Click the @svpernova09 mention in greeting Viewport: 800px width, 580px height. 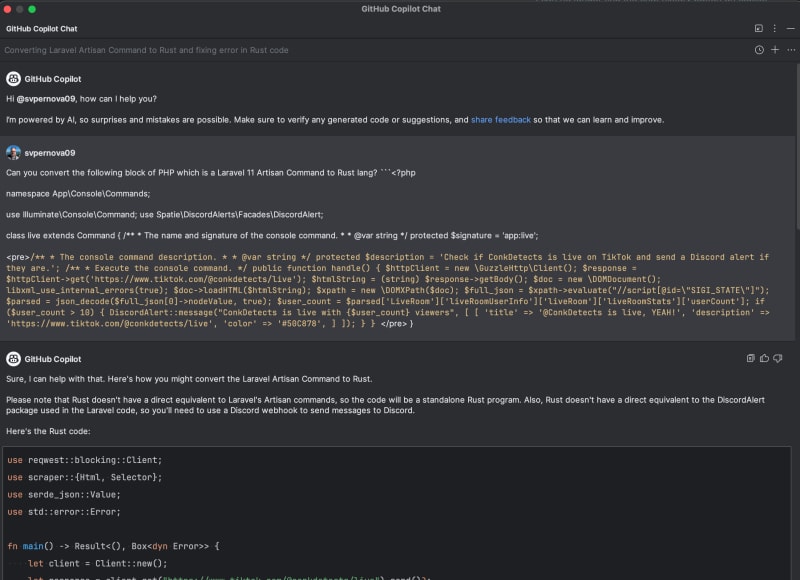click(46, 99)
